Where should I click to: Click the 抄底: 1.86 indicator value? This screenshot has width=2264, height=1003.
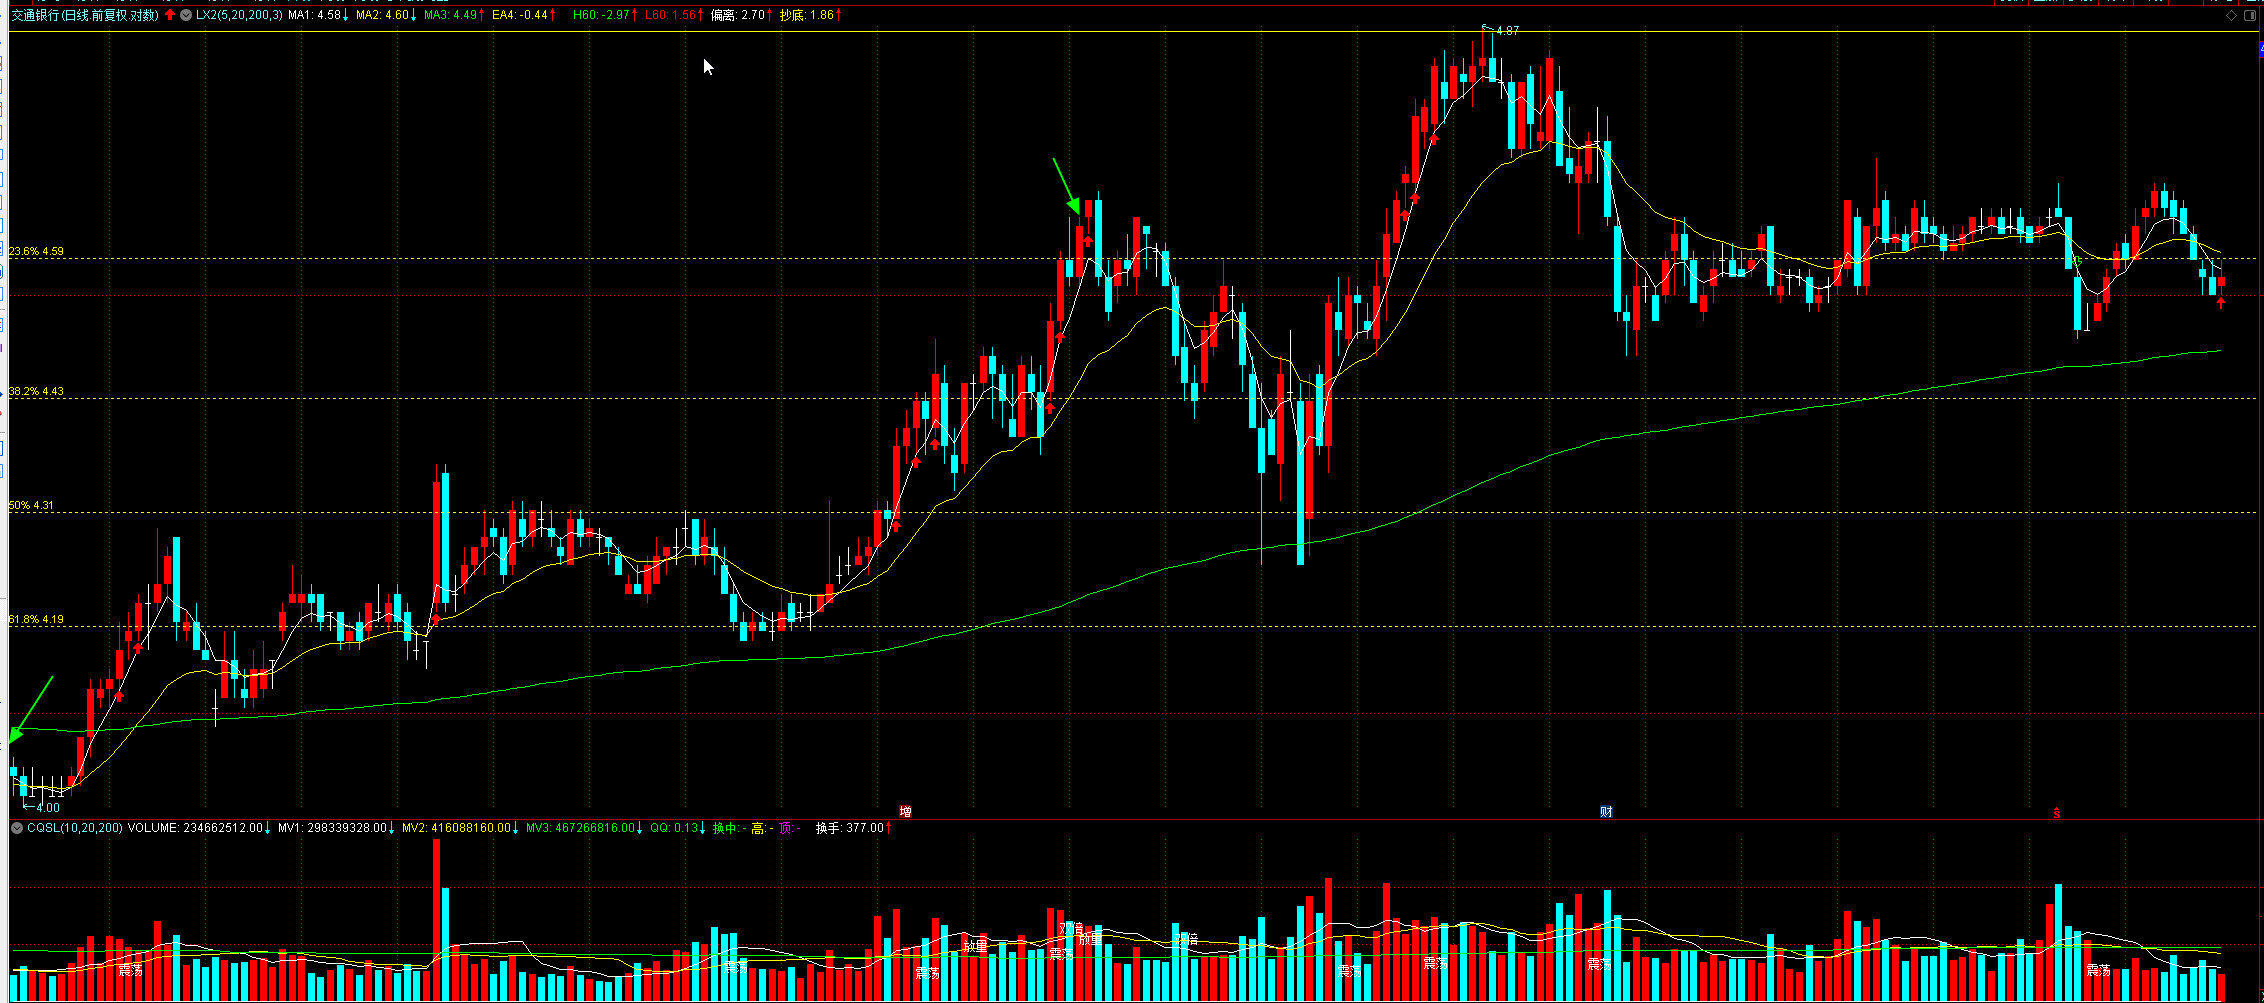pyautogui.click(x=806, y=15)
